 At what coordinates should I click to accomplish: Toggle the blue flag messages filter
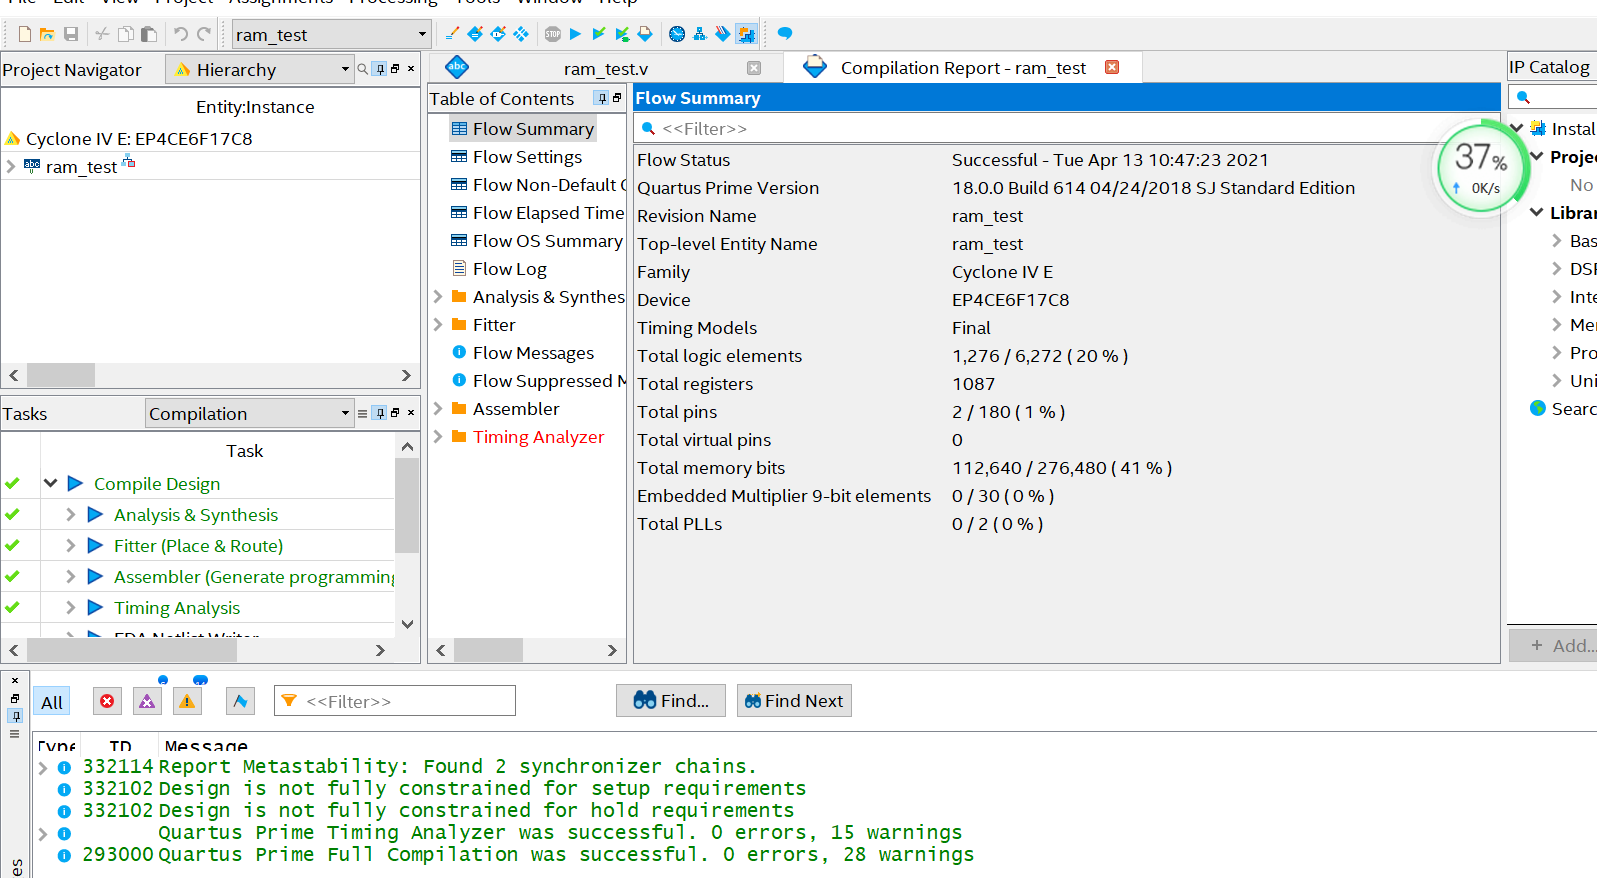[240, 701]
